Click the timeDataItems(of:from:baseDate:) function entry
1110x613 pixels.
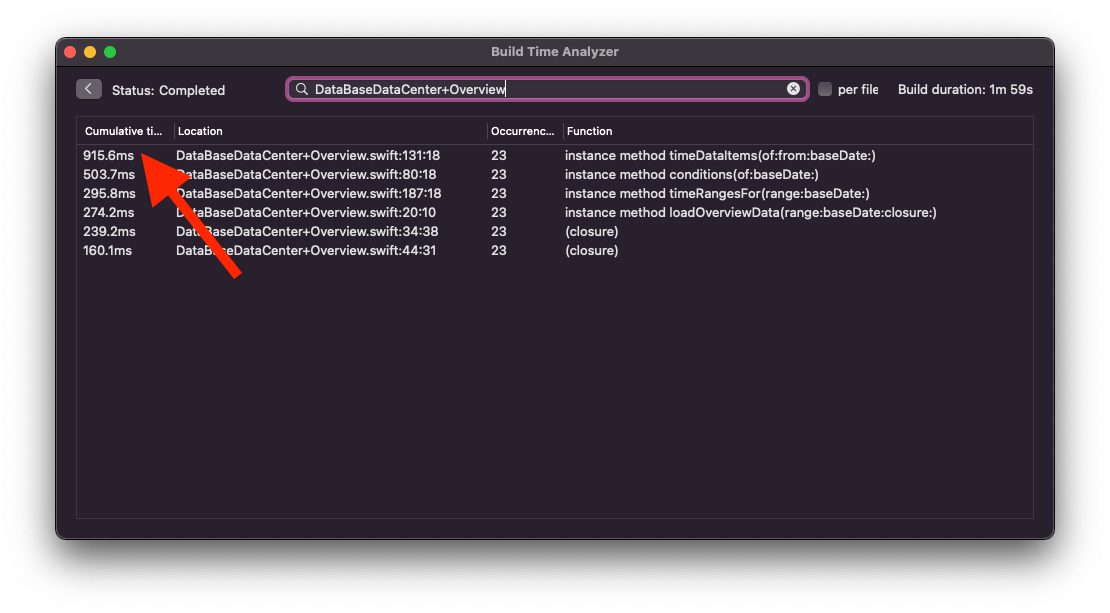coord(720,156)
